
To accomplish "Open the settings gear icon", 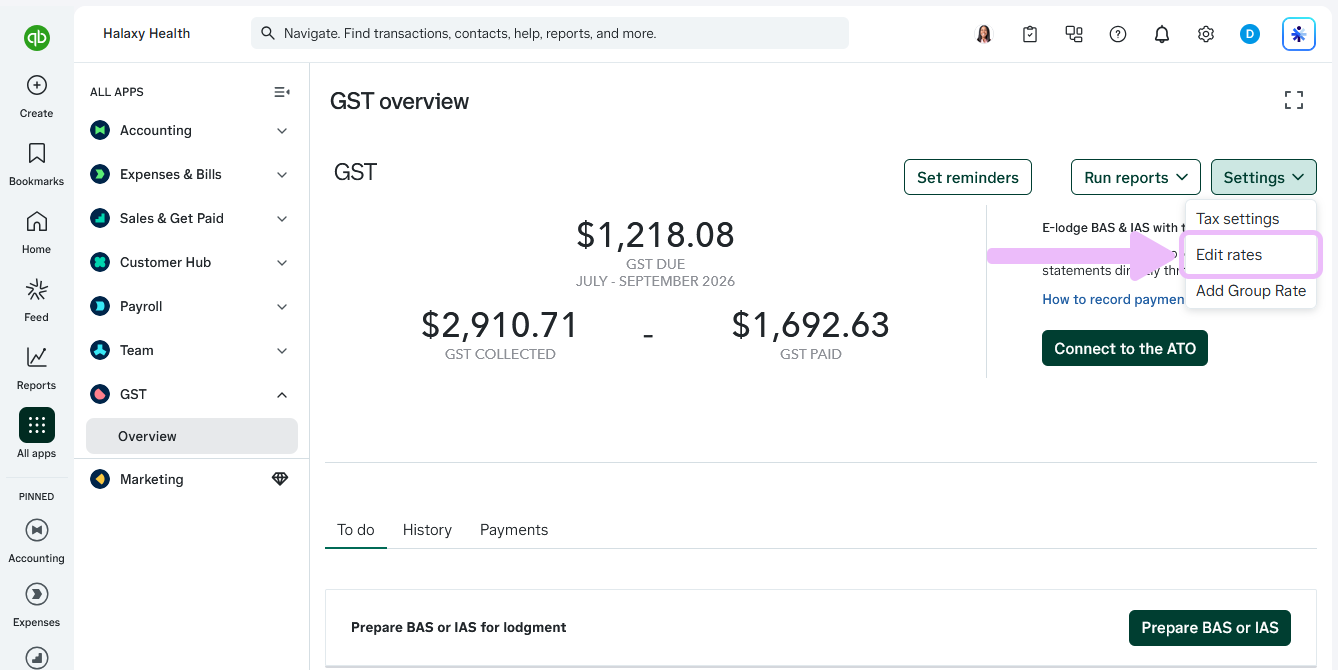I will [x=1206, y=34].
